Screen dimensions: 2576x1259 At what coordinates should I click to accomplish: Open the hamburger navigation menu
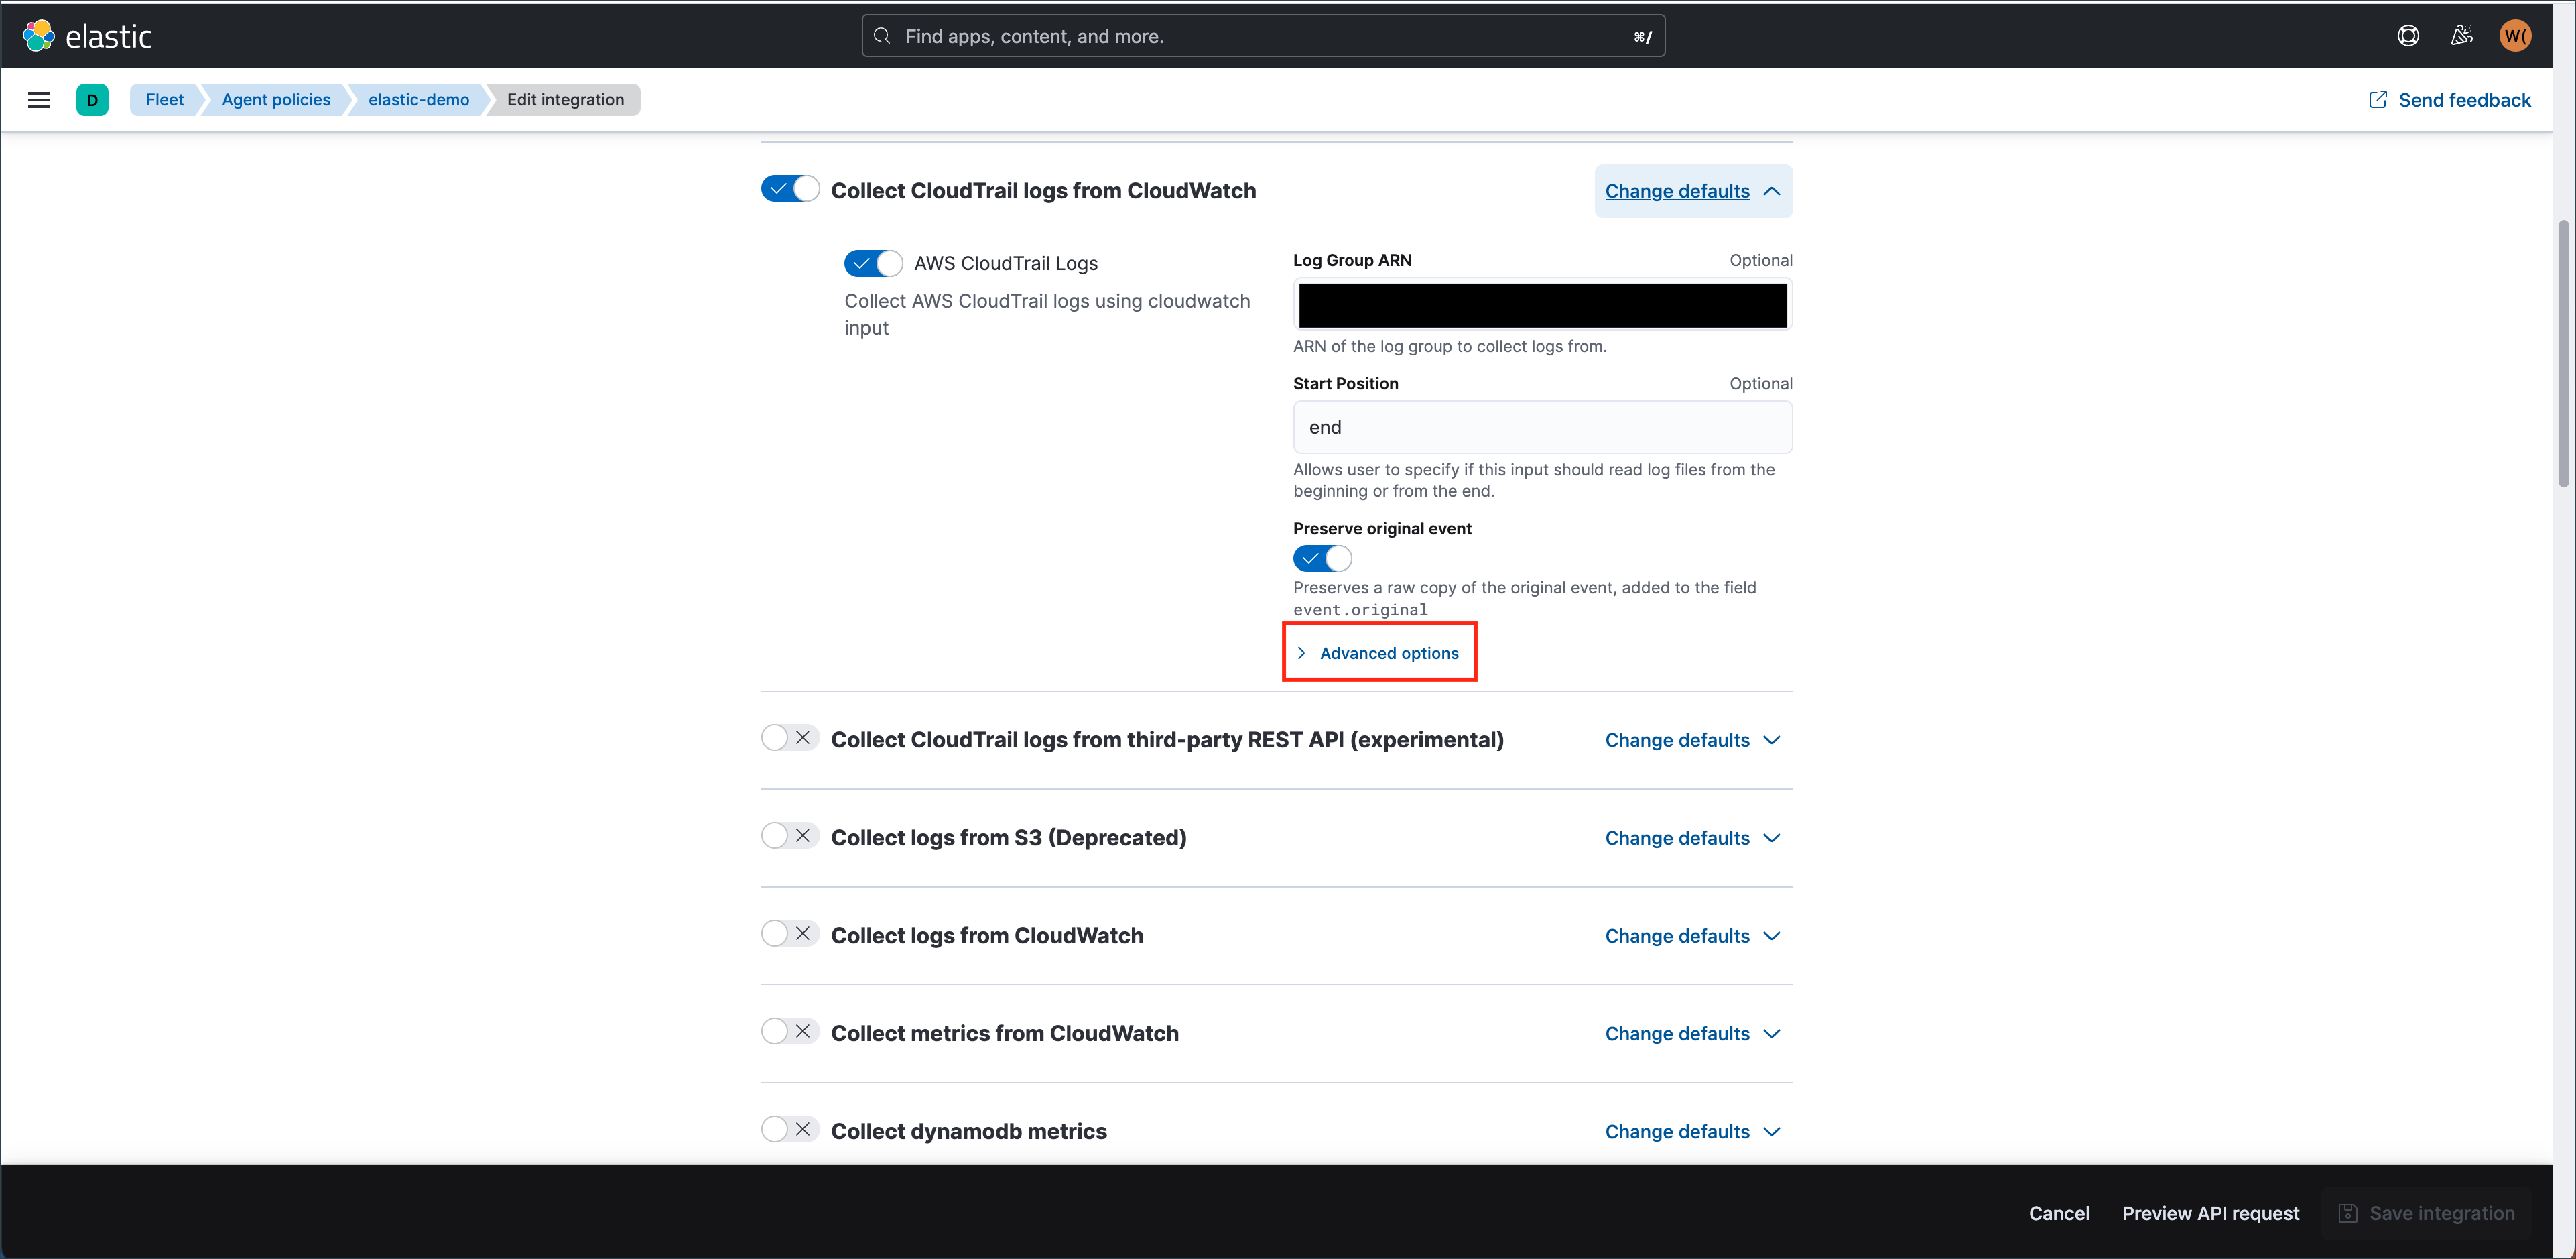point(39,100)
